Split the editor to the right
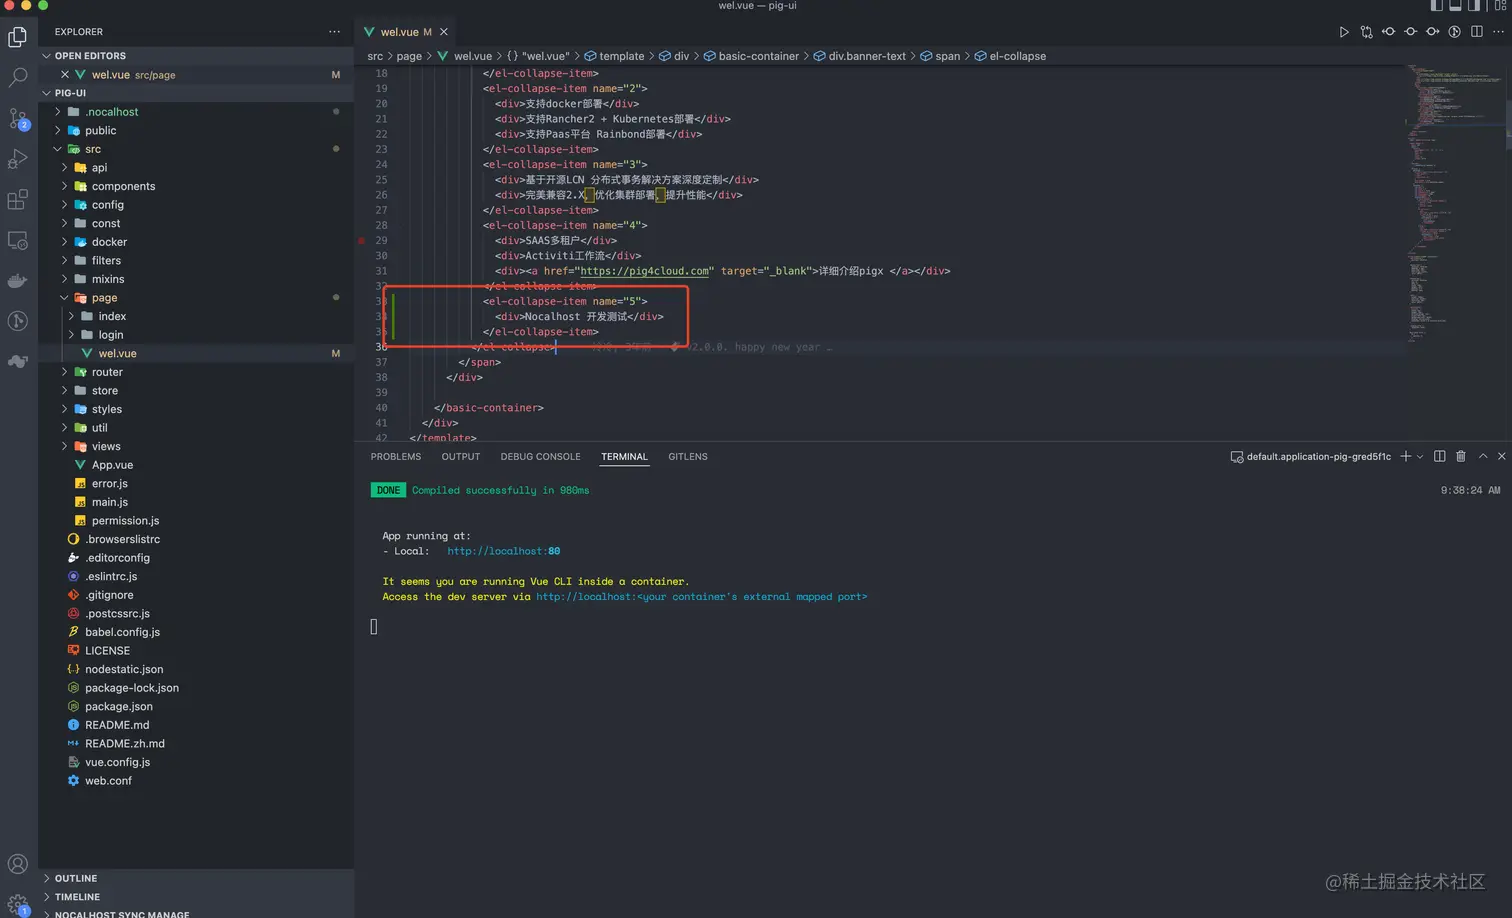The width and height of the screenshot is (1512, 918). [x=1476, y=32]
